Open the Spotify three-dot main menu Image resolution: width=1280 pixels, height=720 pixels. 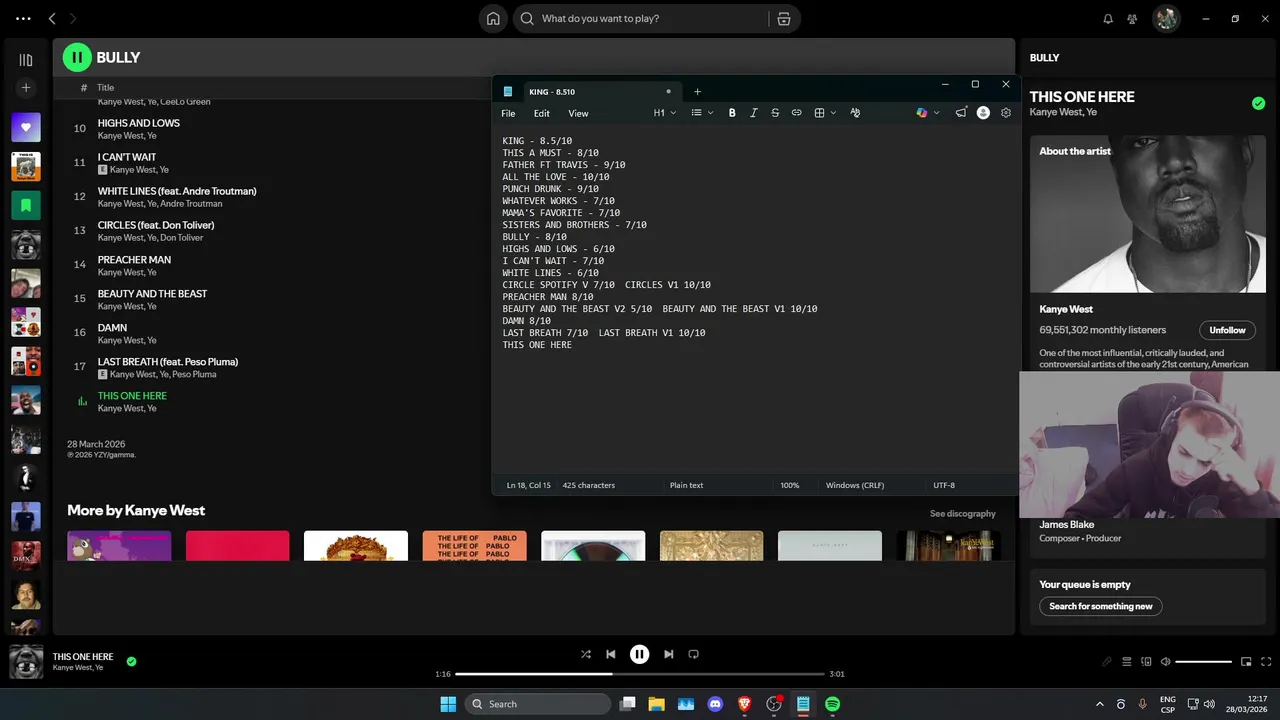(x=23, y=18)
